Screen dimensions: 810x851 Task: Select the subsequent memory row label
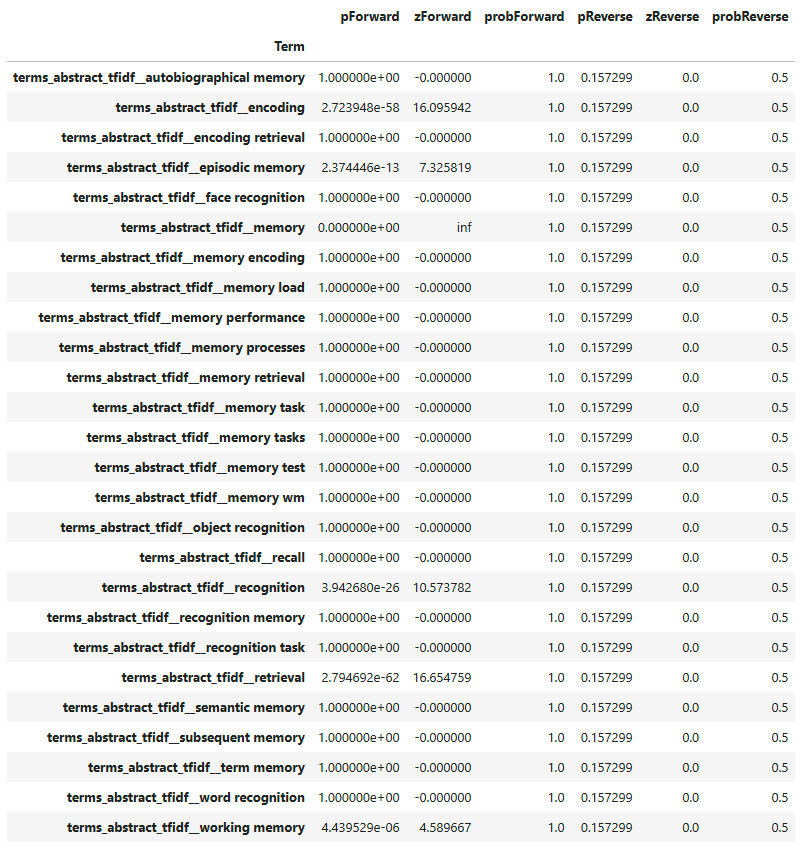pyautogui.click(x=176, y=738)
